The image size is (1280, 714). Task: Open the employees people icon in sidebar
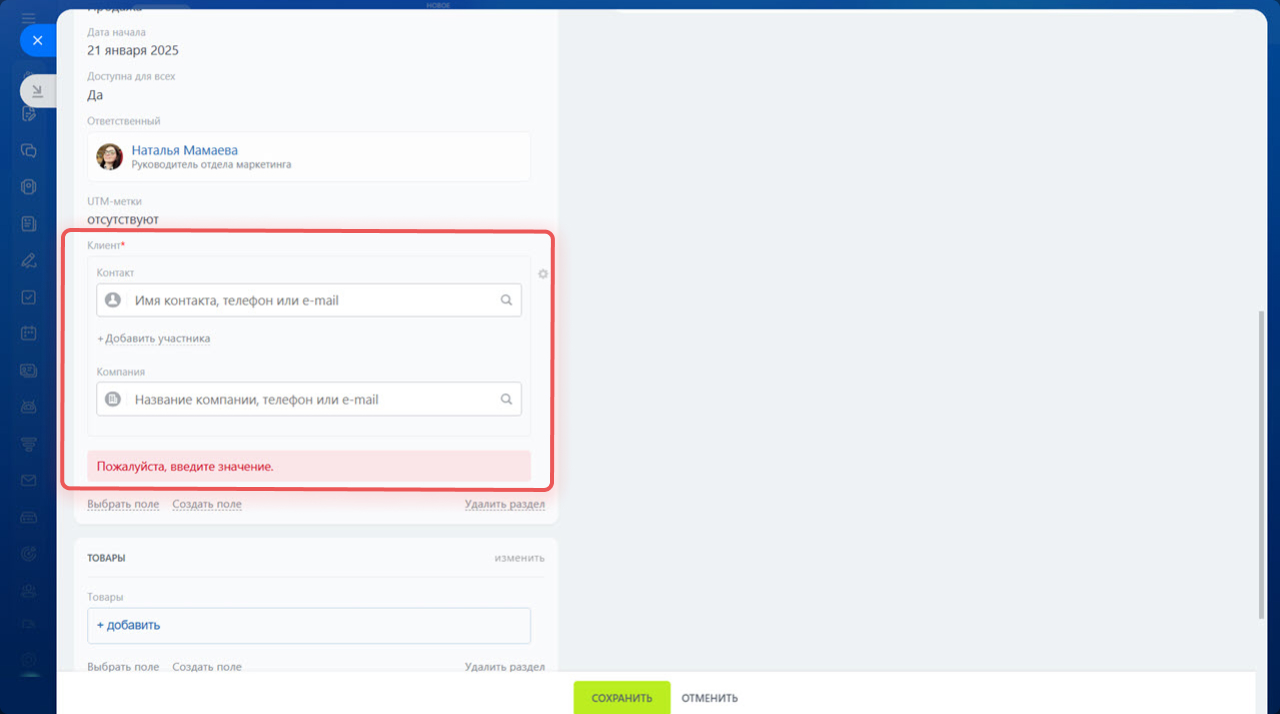[x=29, y=590]
